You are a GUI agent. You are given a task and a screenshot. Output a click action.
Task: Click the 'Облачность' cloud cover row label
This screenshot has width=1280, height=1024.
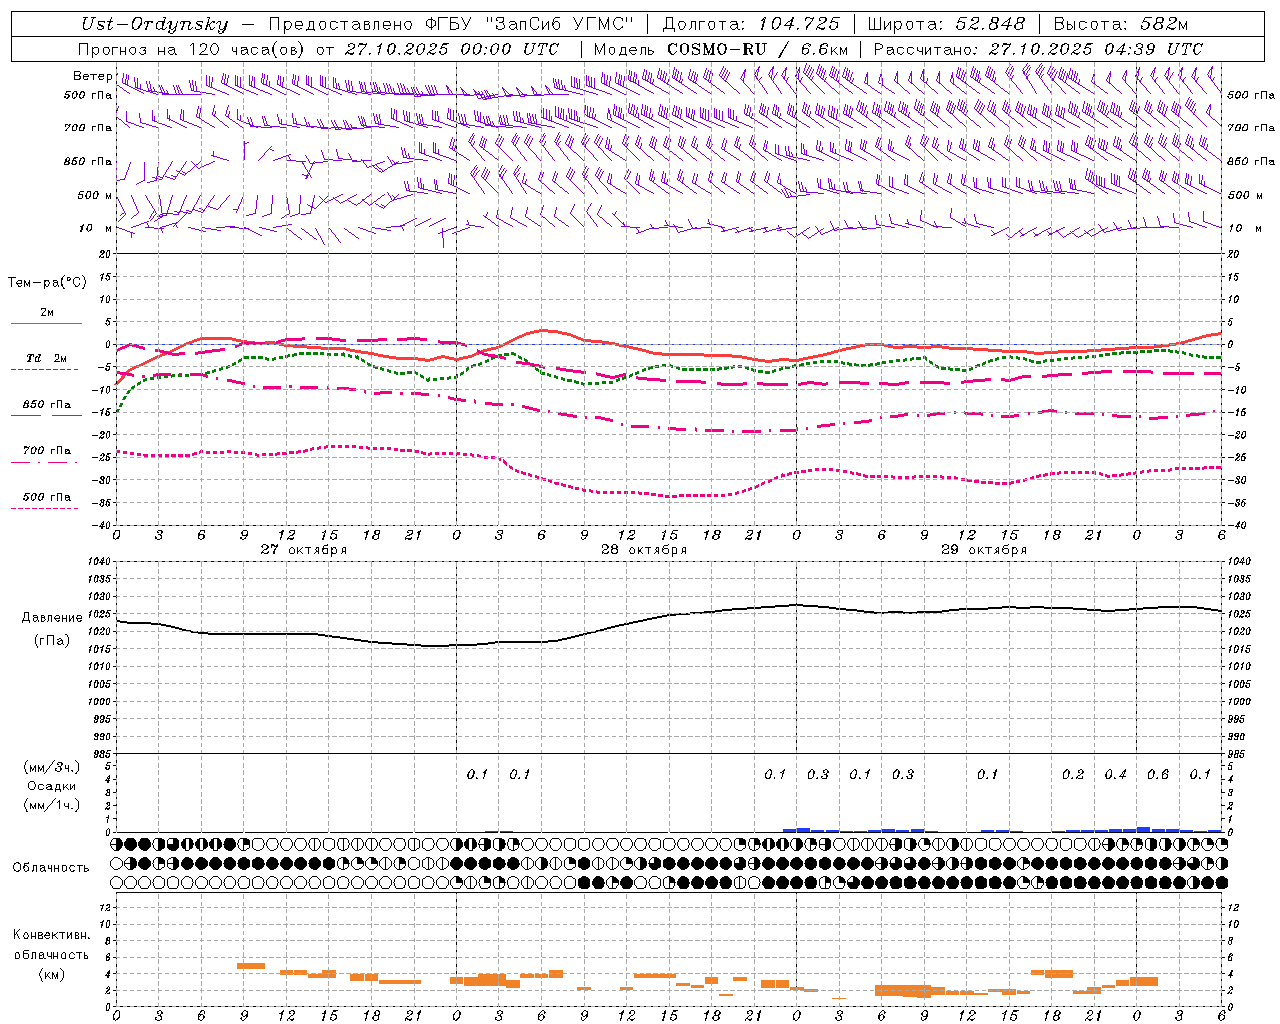tap(51, 868)
